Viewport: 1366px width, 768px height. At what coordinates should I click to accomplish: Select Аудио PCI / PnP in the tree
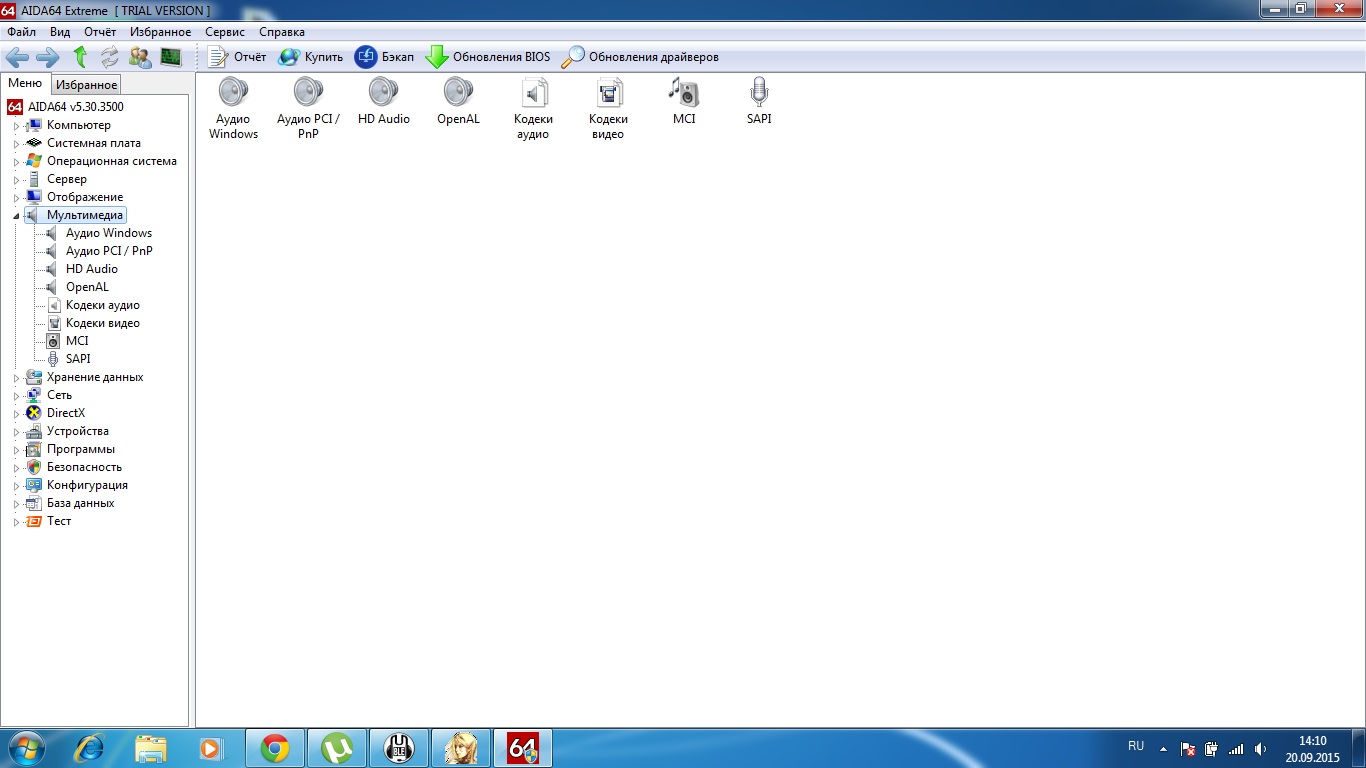pyautogui.click(x=109, y=251)
